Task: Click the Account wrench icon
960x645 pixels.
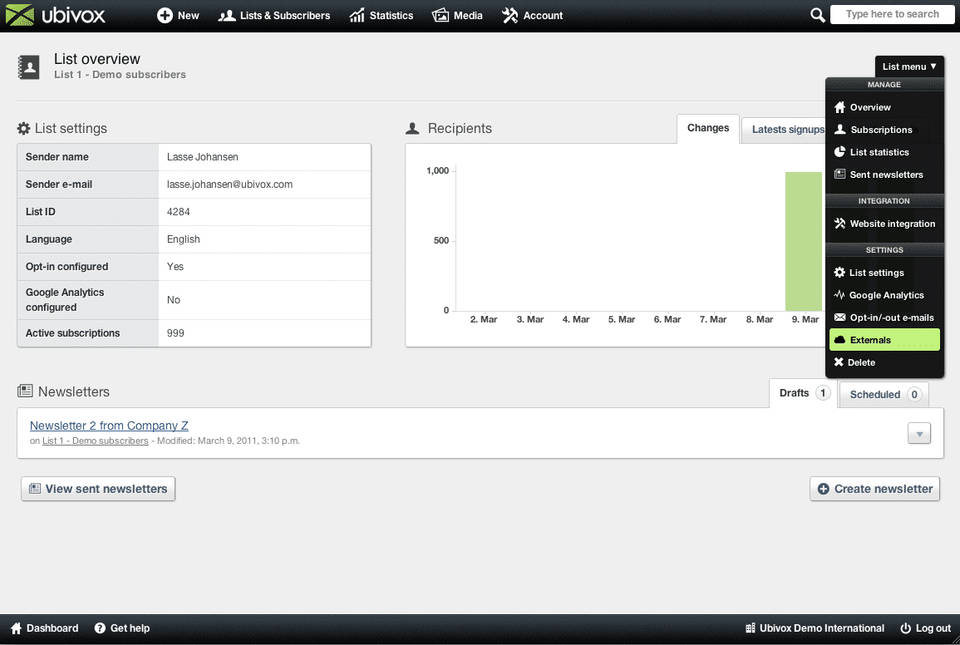Action: (x=509, y=15)
